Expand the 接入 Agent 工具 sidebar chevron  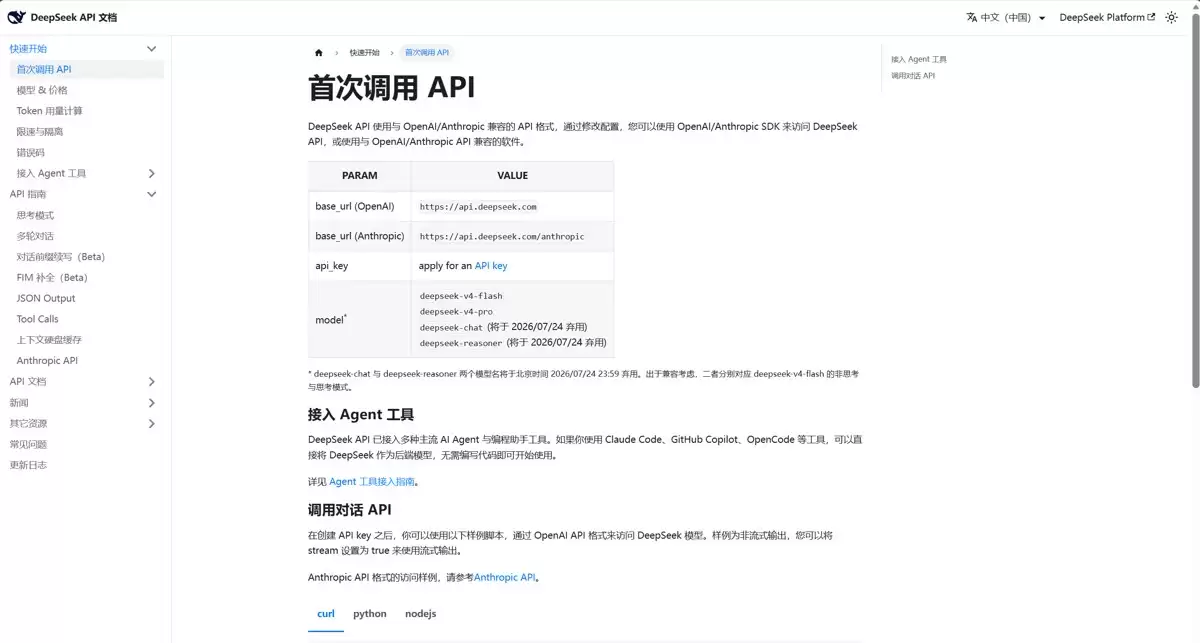tap(152, 173)
